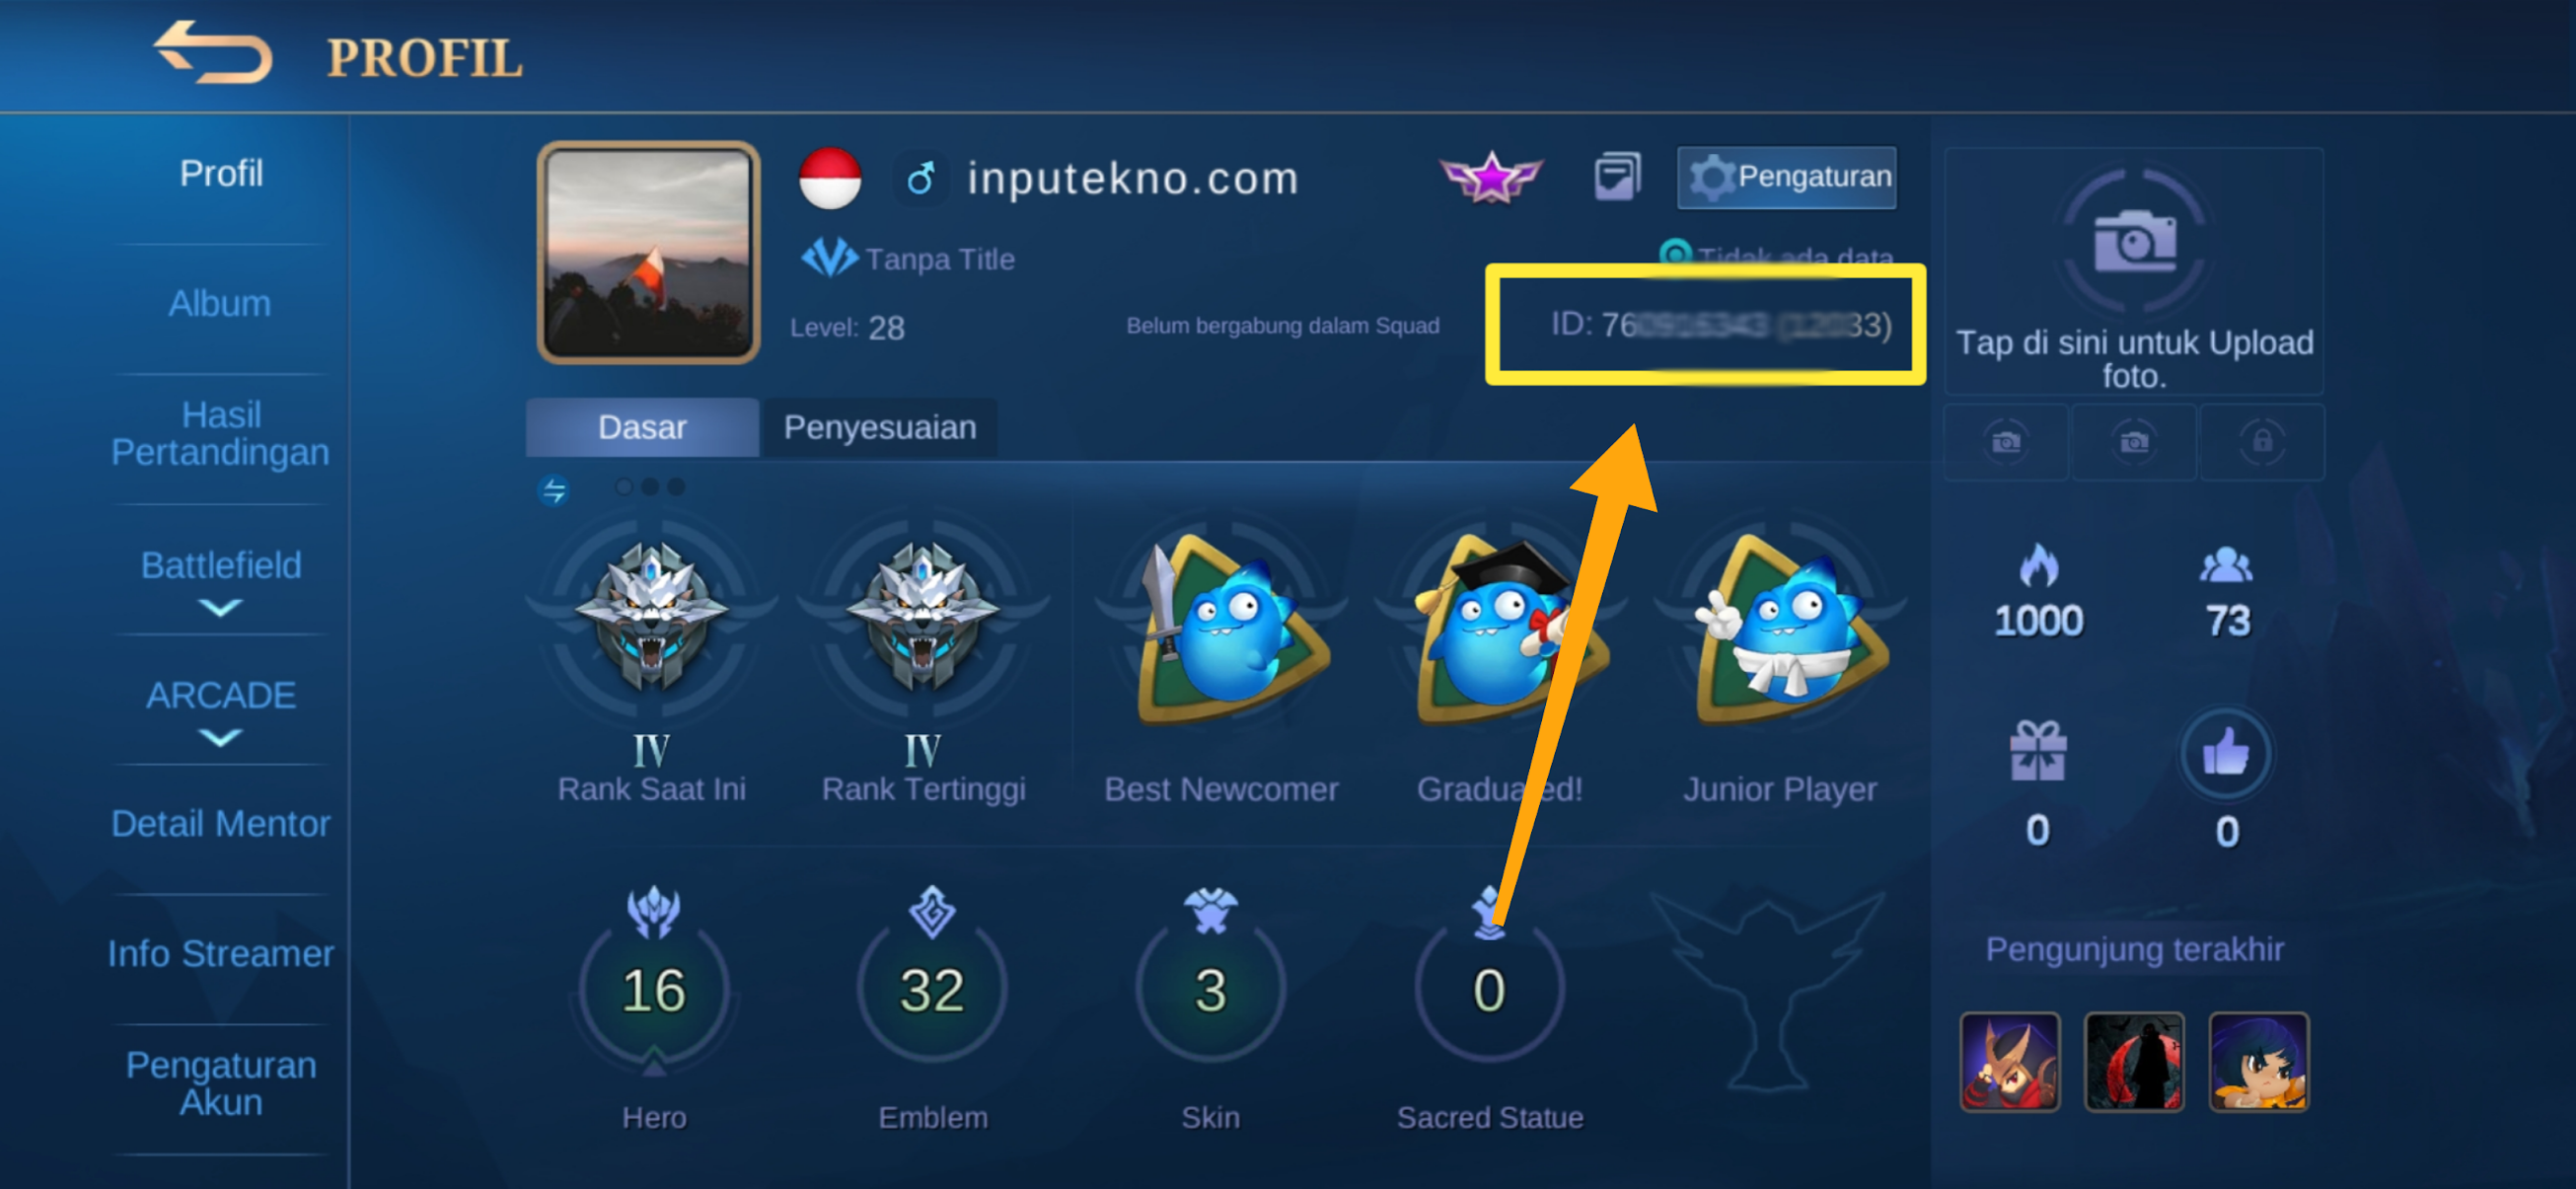Switch to the Penyesuaian tab
2576x1189 pixels.
(879, 427)
